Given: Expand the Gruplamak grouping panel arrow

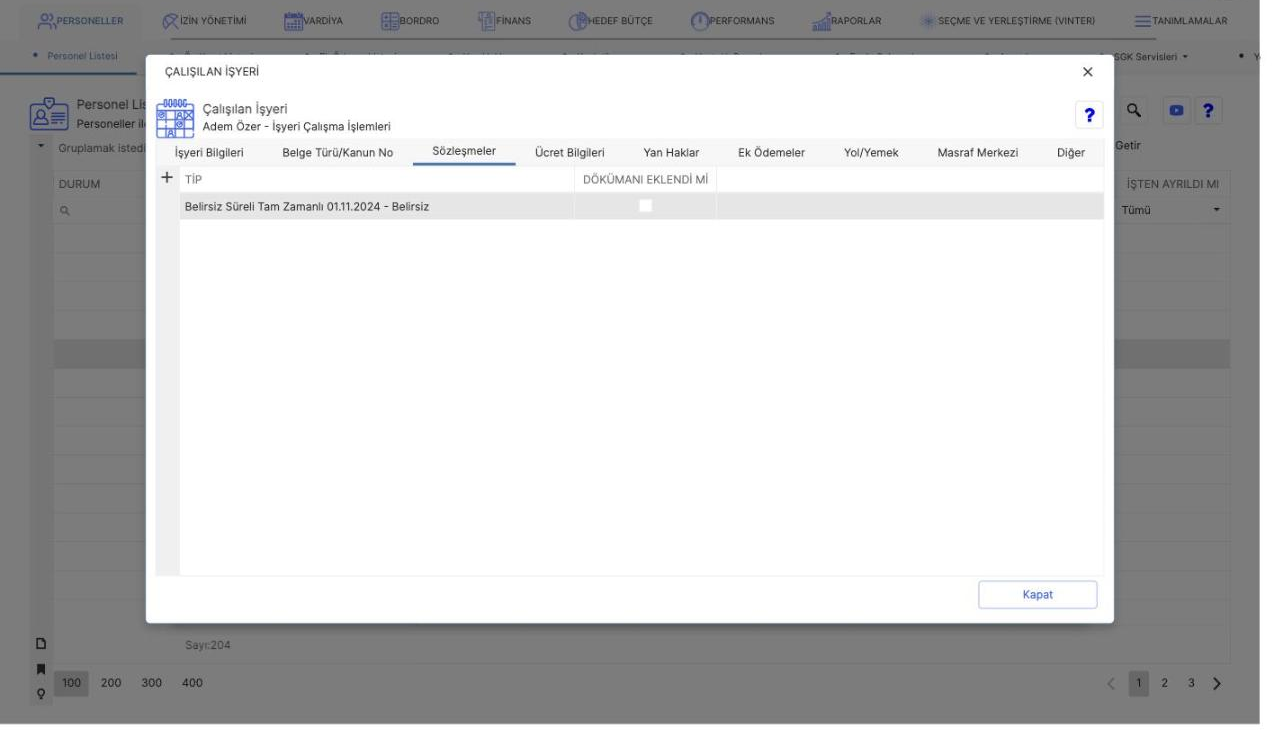Looking at the screenshot, I should click(x=42, y=148).
